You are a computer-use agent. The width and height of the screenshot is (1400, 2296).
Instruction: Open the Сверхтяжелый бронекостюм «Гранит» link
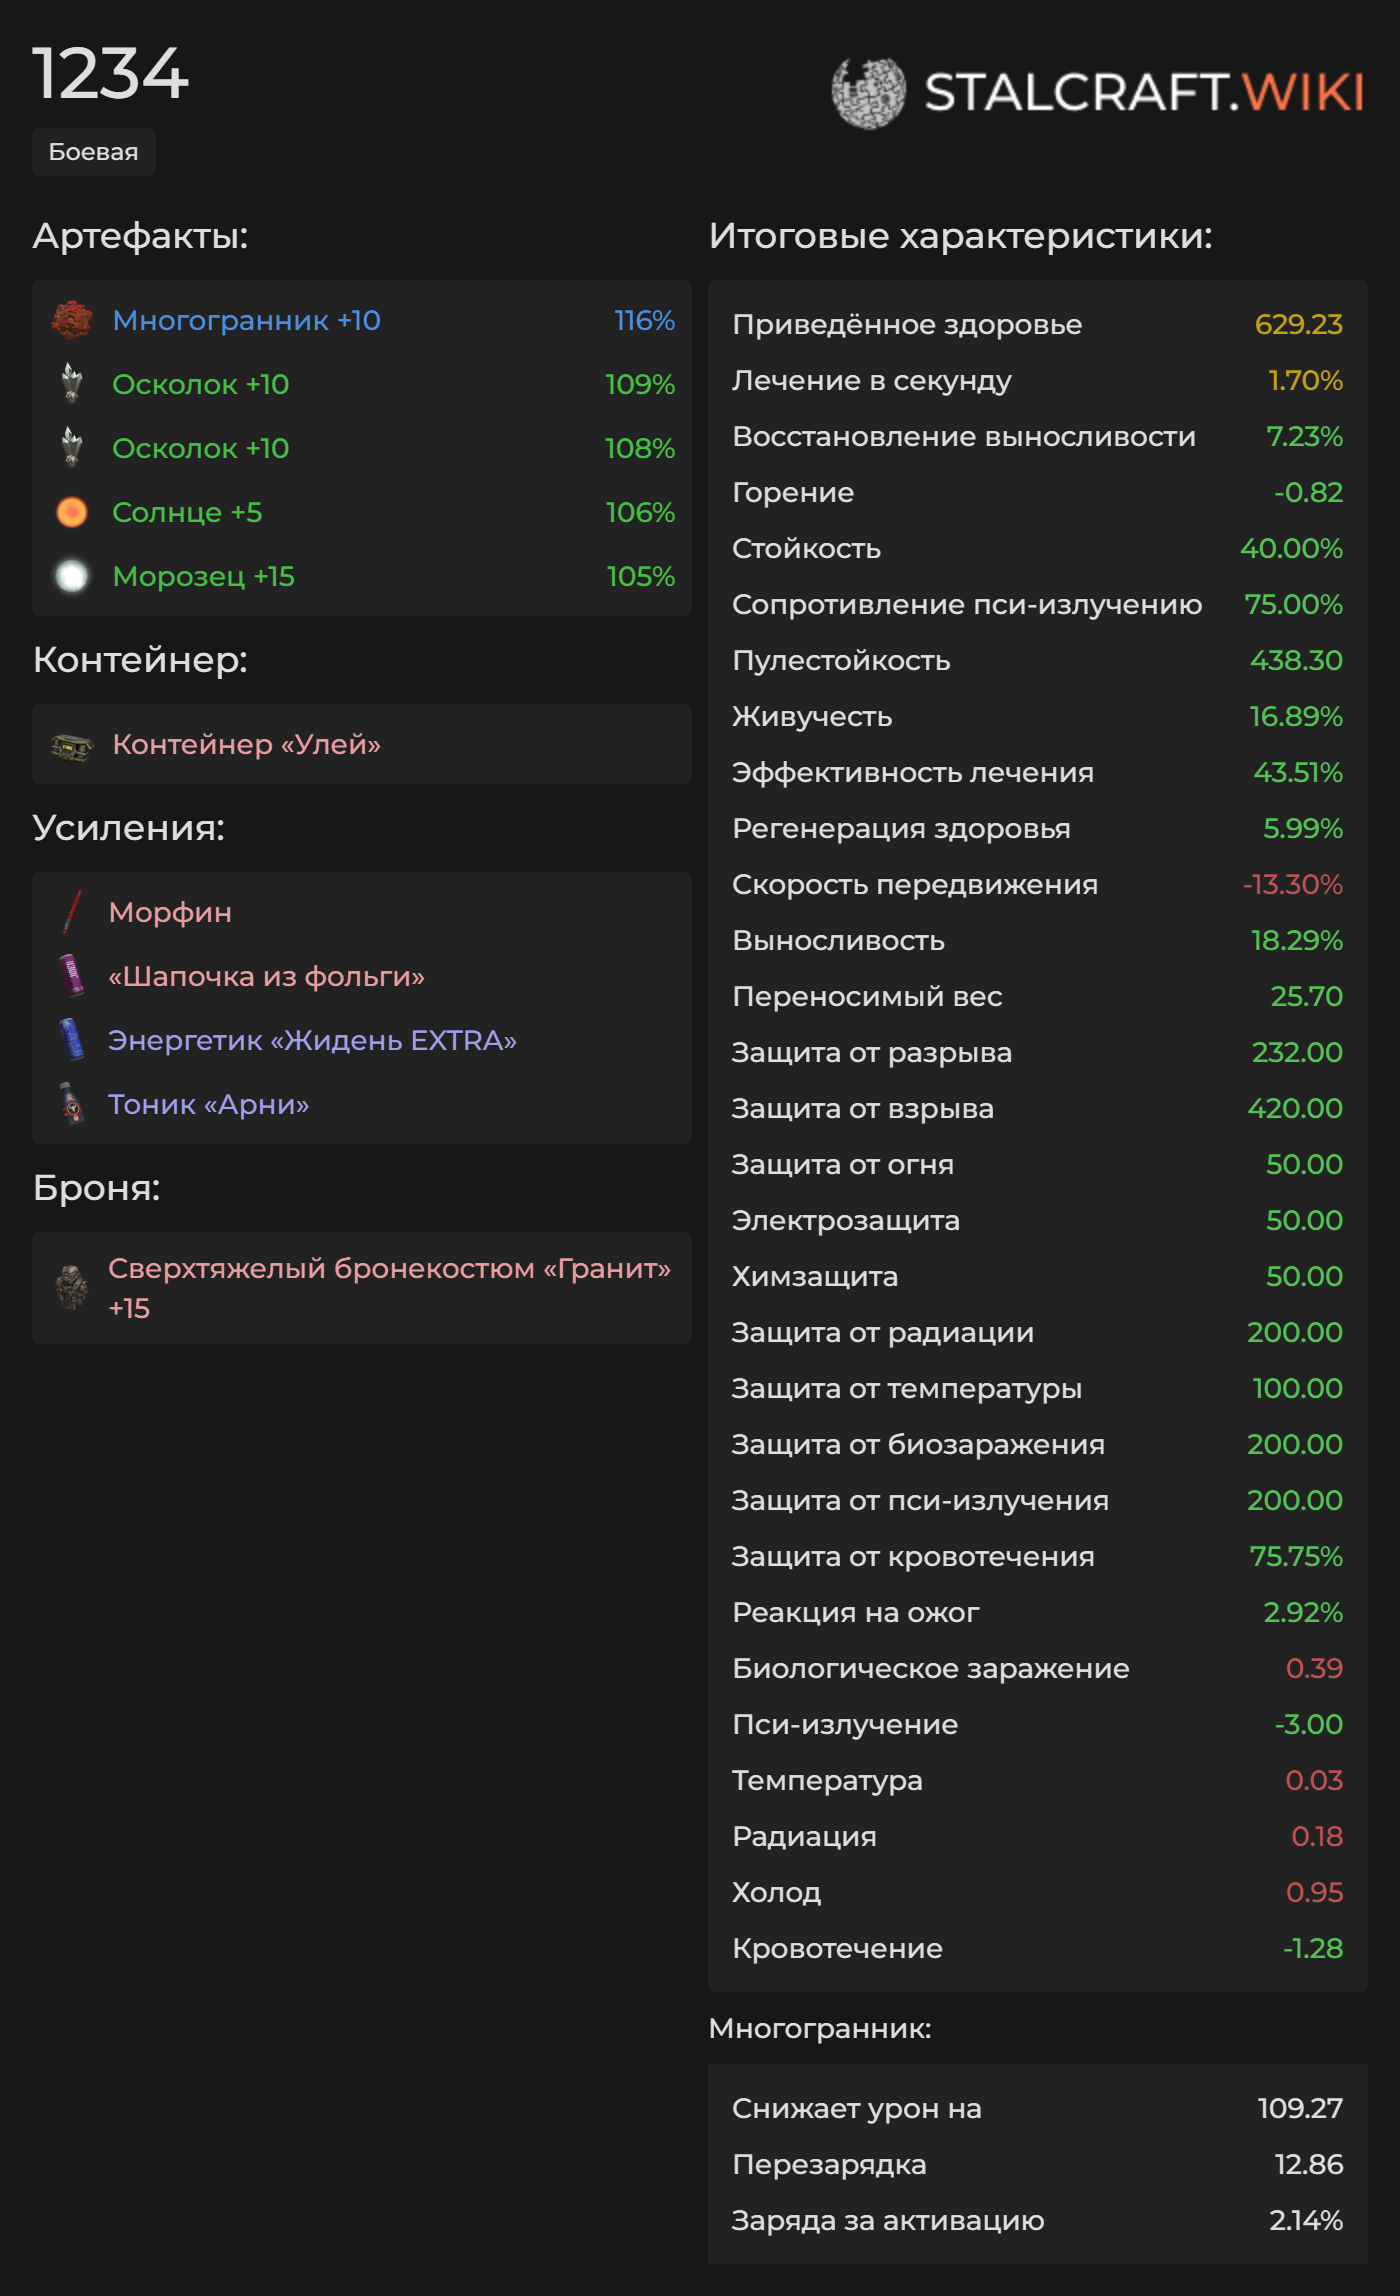(390, 1287)
